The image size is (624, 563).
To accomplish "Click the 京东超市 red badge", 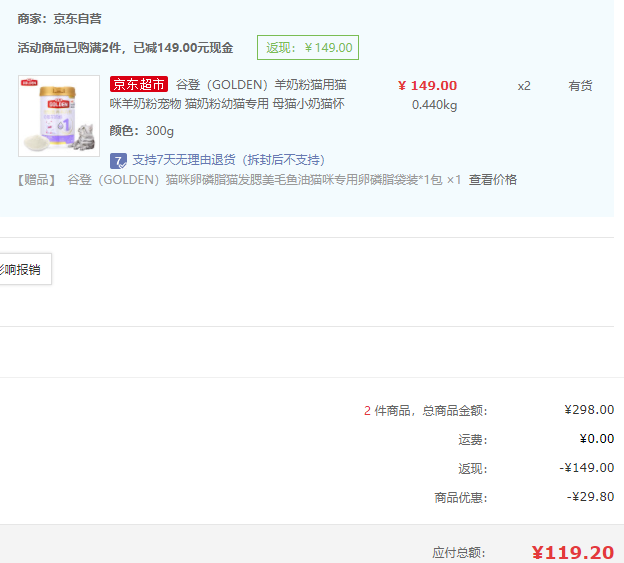I will pos(139,84).
